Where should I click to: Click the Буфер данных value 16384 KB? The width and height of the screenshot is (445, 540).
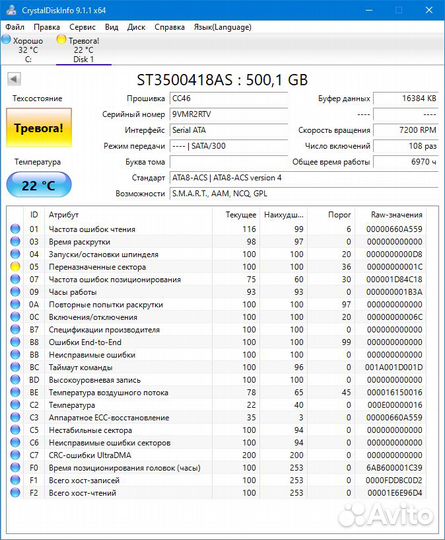[406, 98]
